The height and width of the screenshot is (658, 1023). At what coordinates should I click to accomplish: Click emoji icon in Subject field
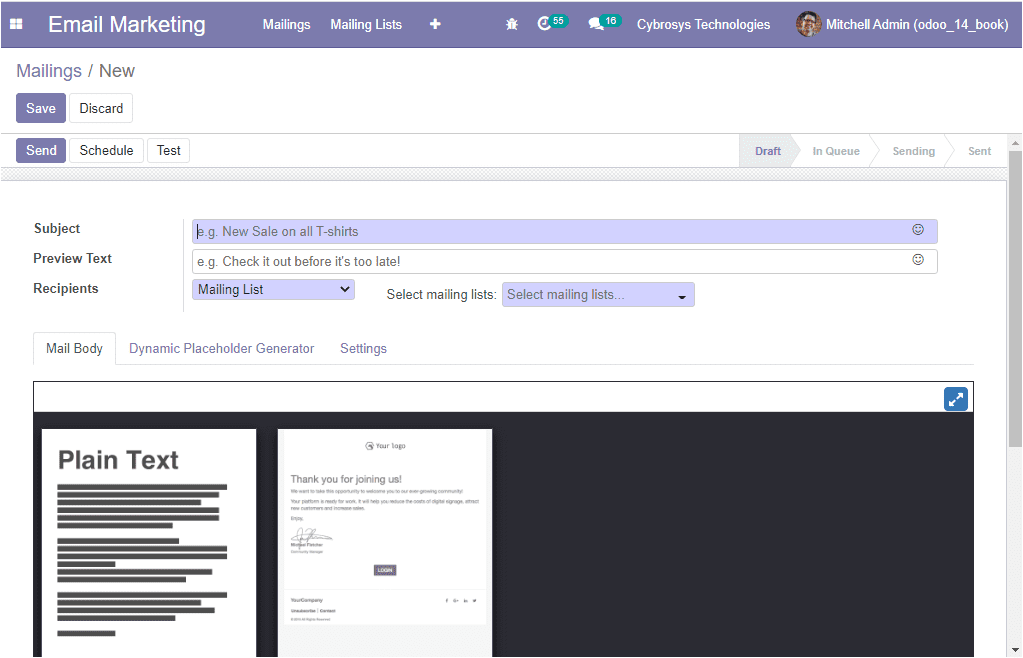coord(918,230)
